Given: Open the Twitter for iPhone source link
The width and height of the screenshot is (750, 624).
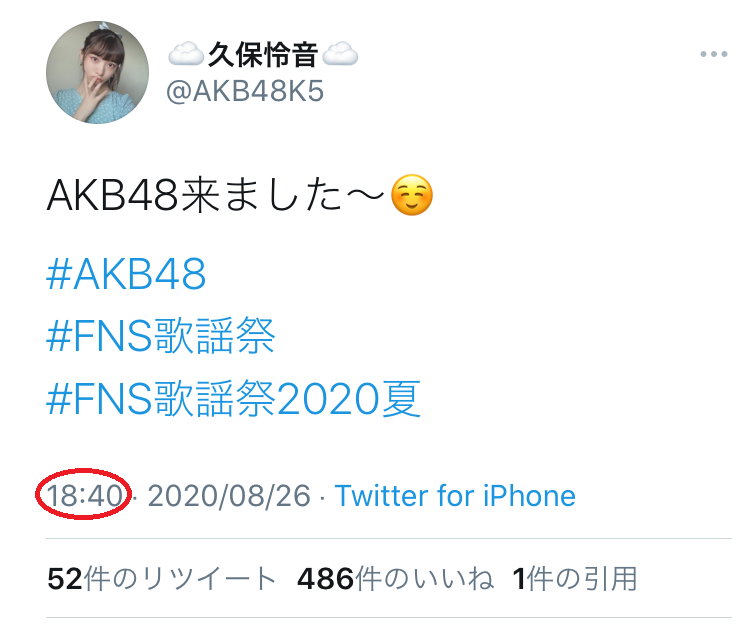Looking at the screenshot, I should point(455,495).
